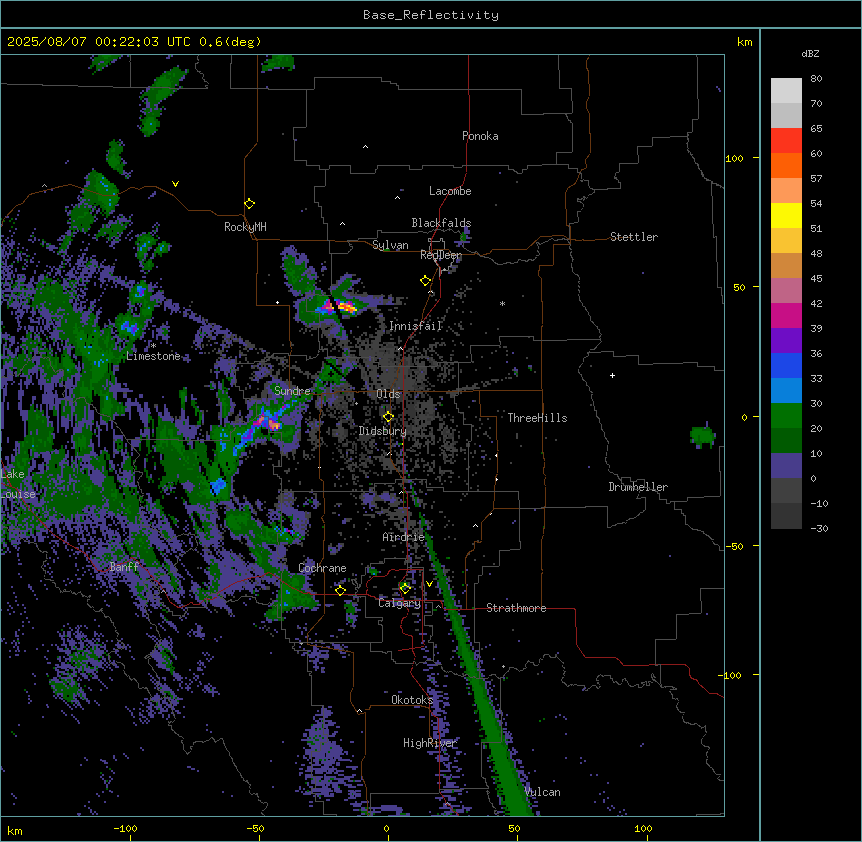862x842 pixels.
Task: Click the orange 60–57 swatch in the legend
Action: coord(786,165)
